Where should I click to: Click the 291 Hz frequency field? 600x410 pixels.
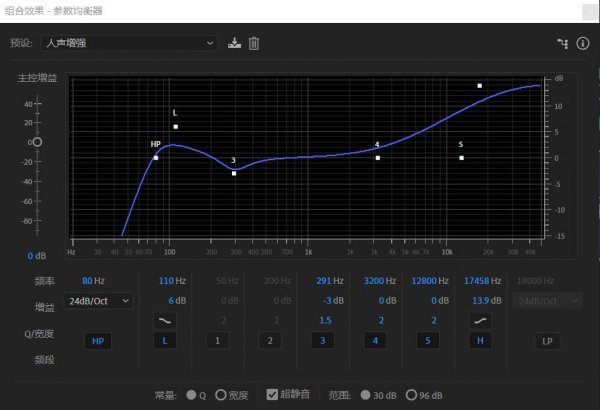(x=319, y=281)
